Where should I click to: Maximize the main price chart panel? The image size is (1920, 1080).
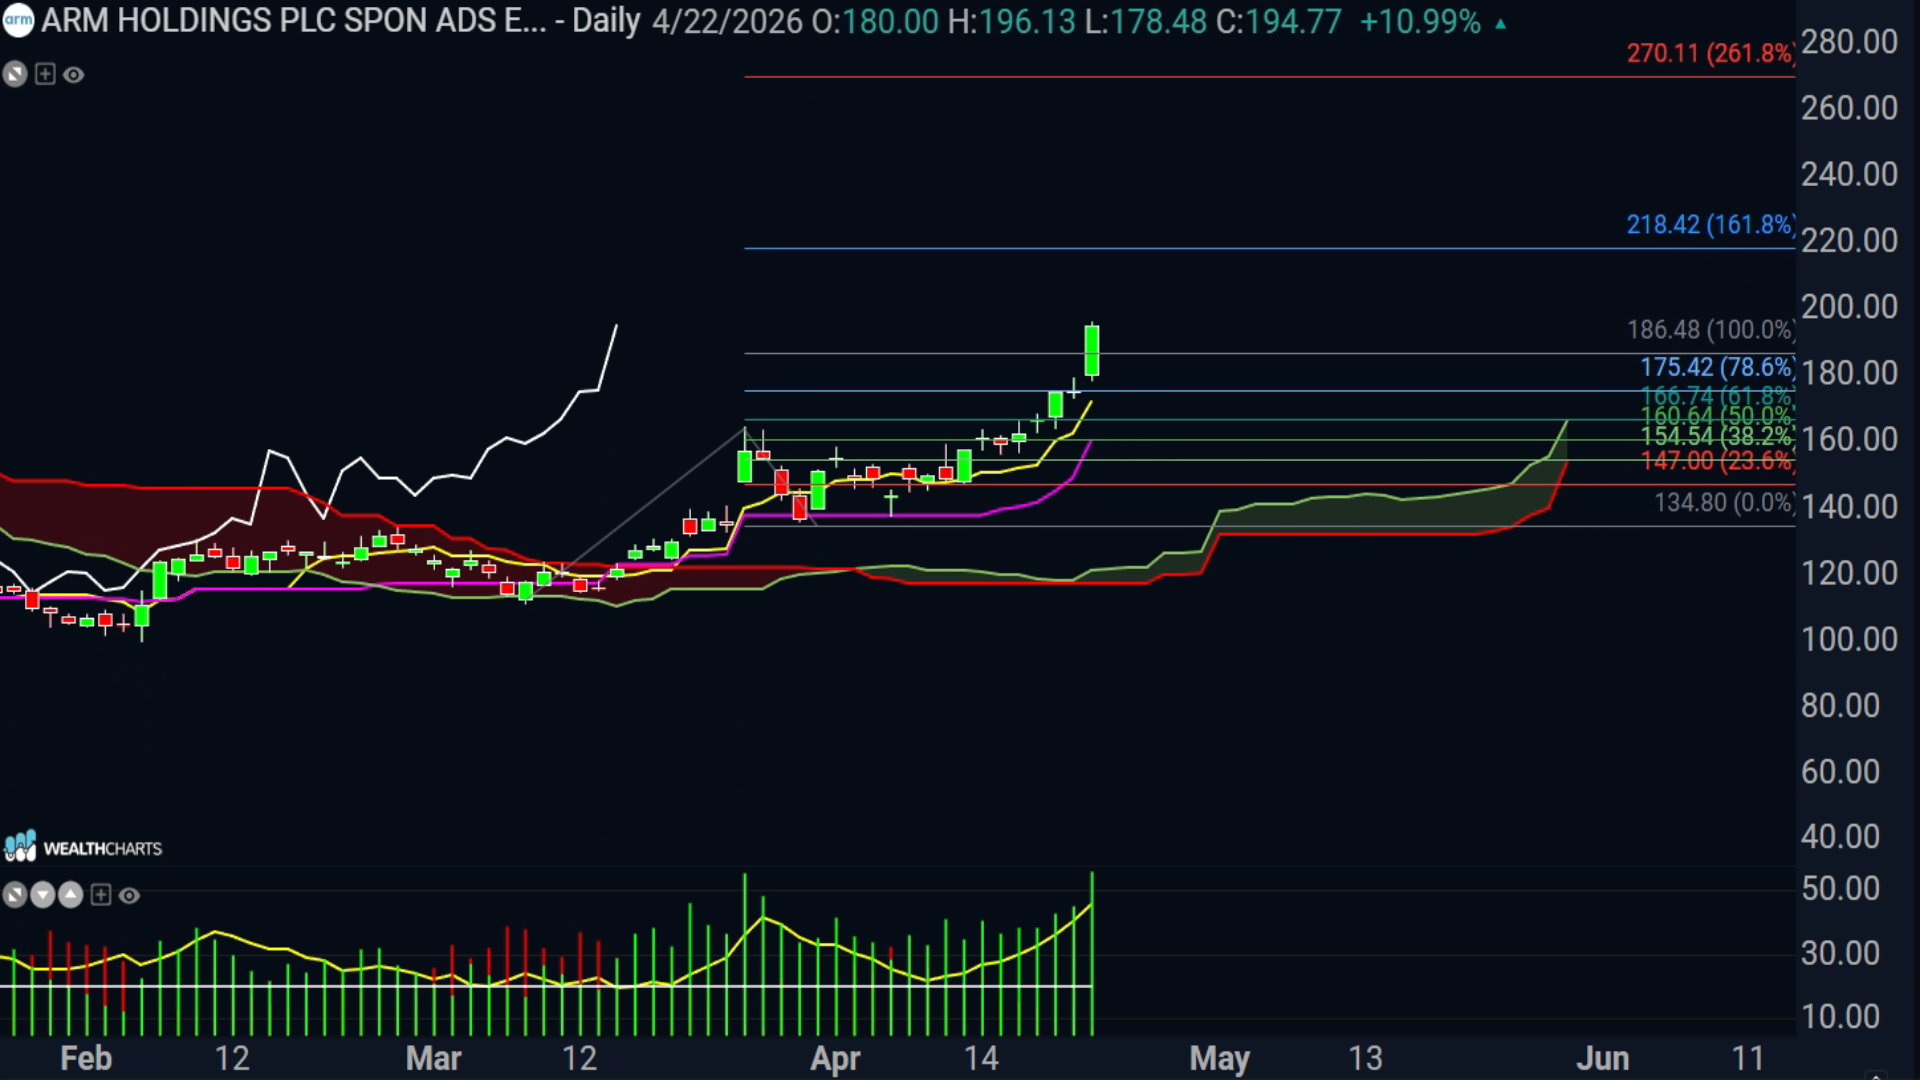point(15,74)
